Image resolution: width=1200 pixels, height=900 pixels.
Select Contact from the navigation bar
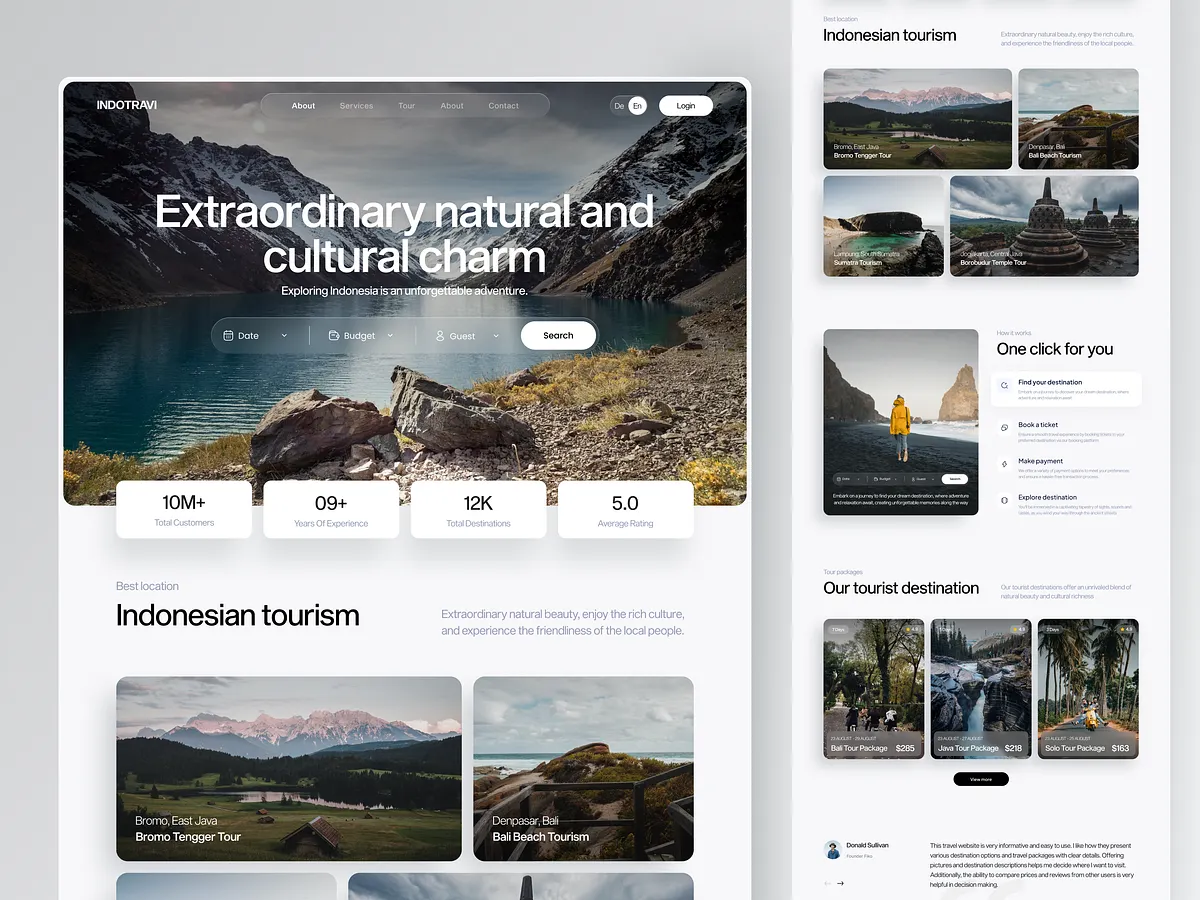click(503, 104)
